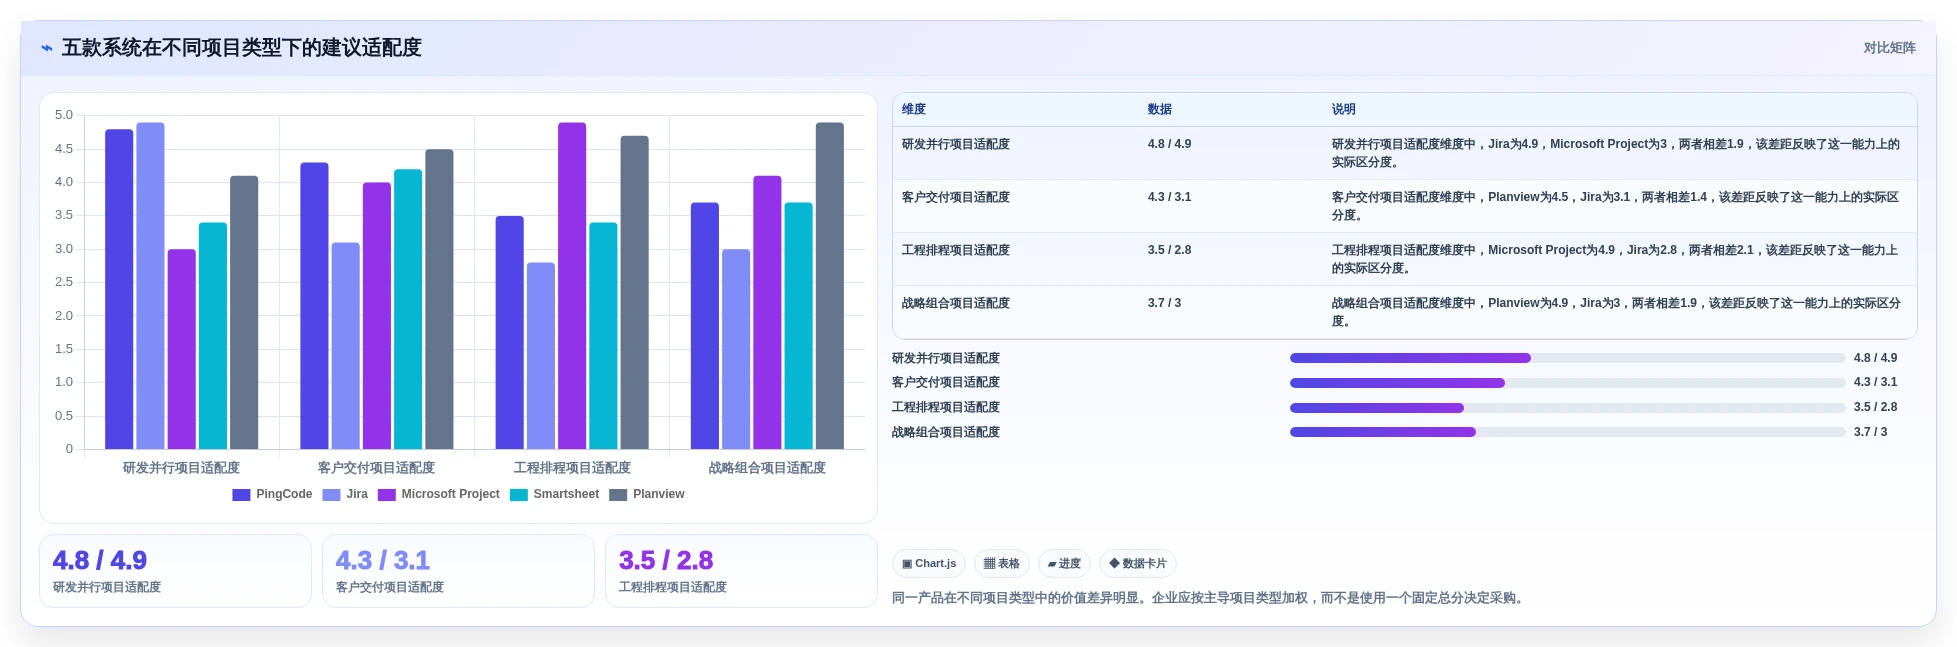Viewport: 1957px width, 647px height.
Task: Click progress bar for 战略组合项目适配度
Action: coord(1567,432)
